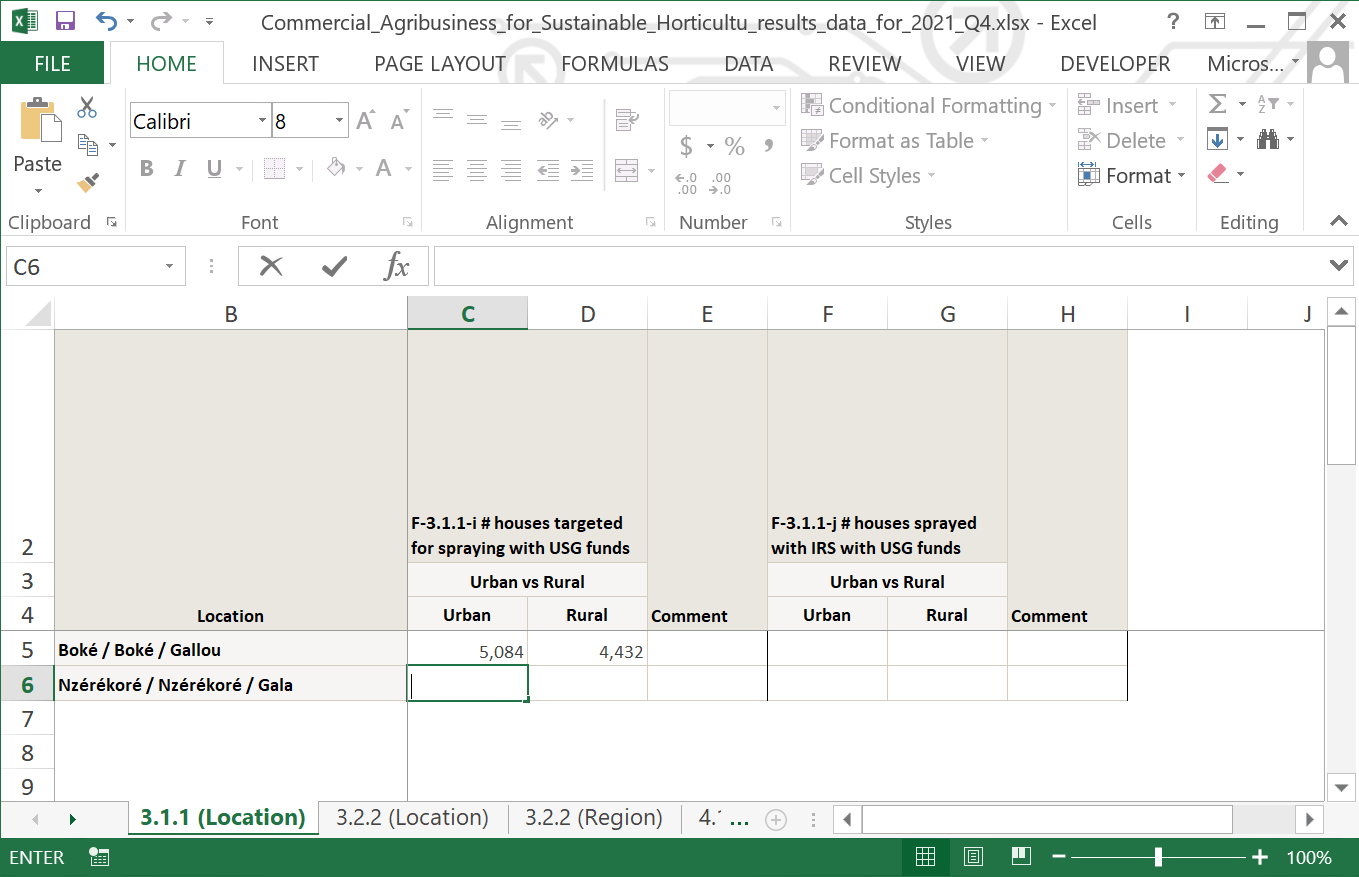
Task: Expand the formula bar
Action: [1340, 265]
